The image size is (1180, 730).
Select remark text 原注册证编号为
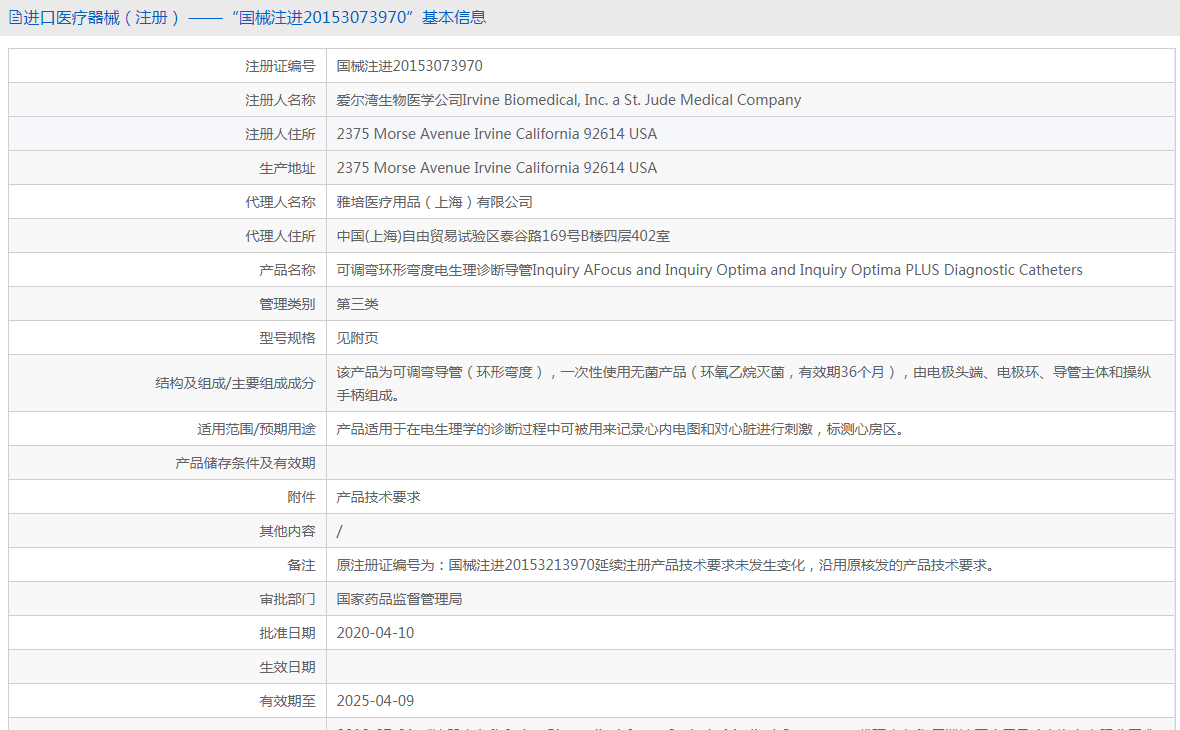[x=668, y=565]
